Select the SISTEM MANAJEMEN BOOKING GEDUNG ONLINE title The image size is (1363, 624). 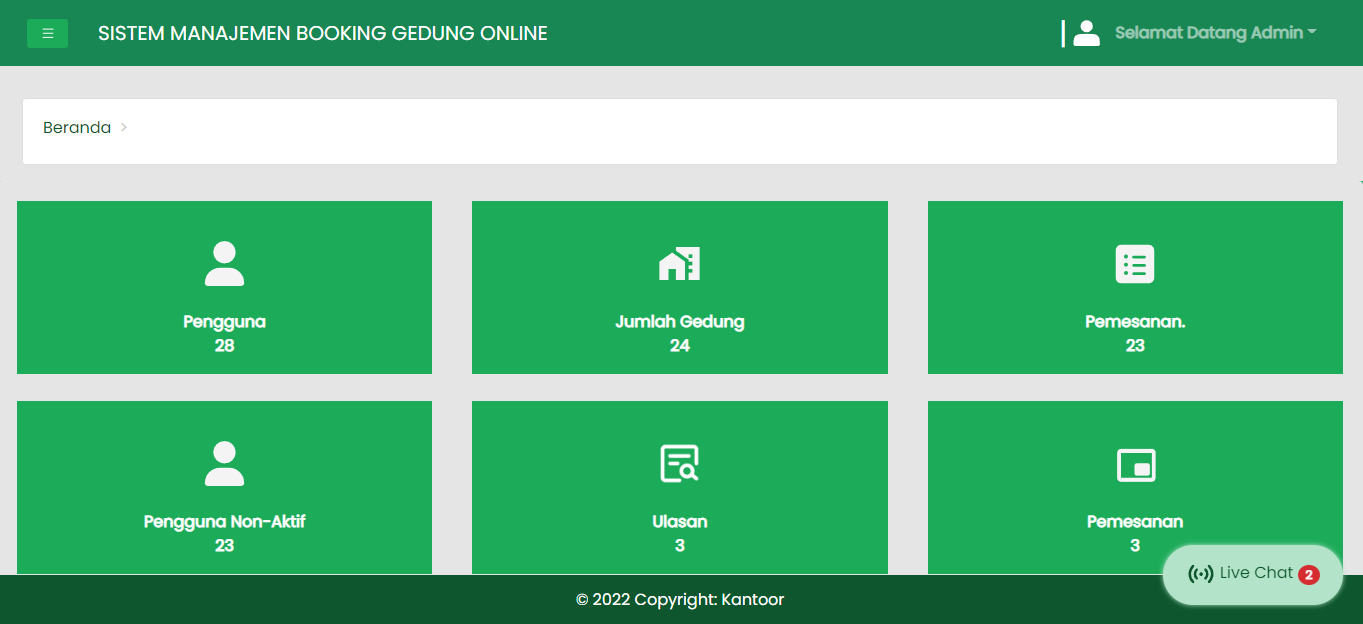point(322,33)
